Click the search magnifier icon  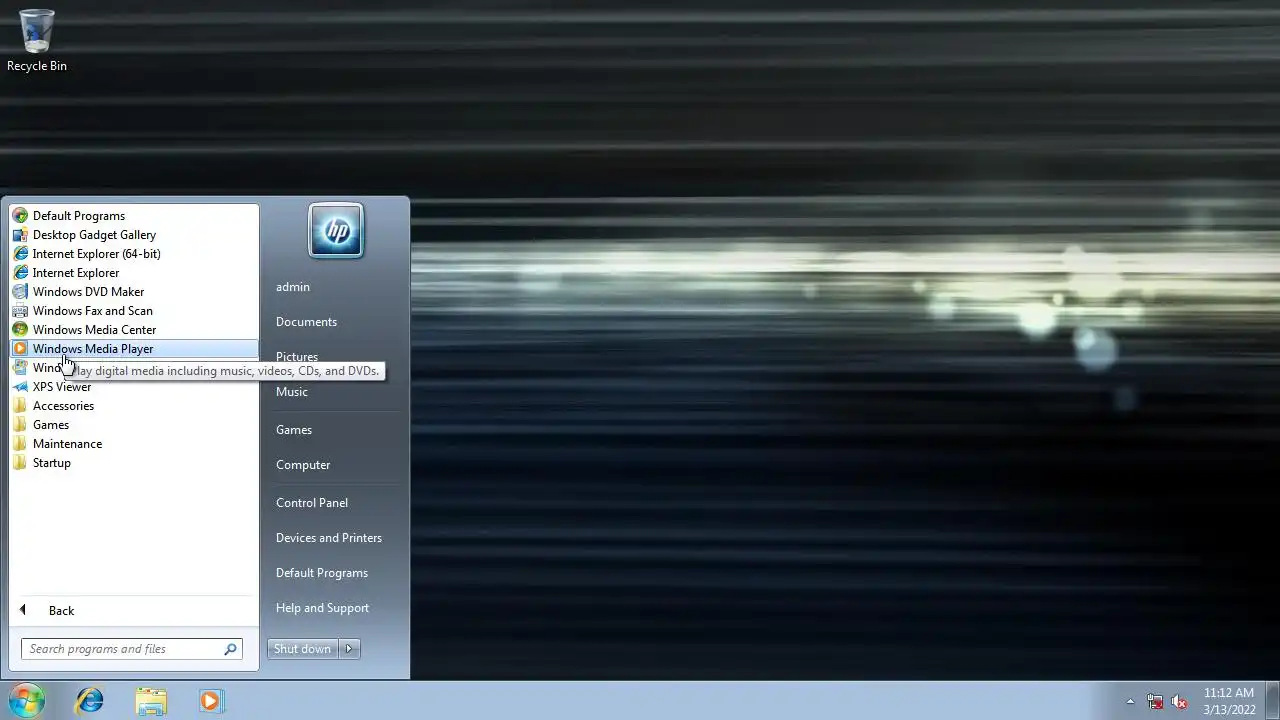[x=230, y=649]
